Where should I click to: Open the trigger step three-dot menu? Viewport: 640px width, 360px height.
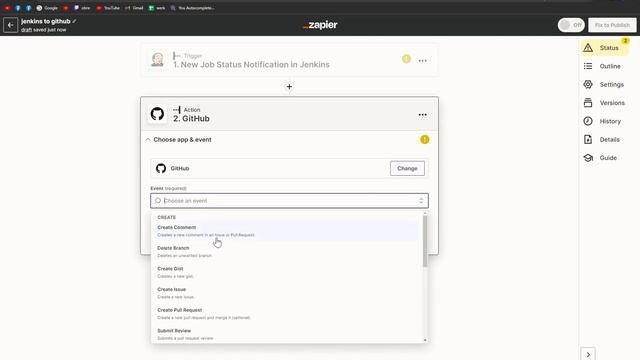(422, 60)
